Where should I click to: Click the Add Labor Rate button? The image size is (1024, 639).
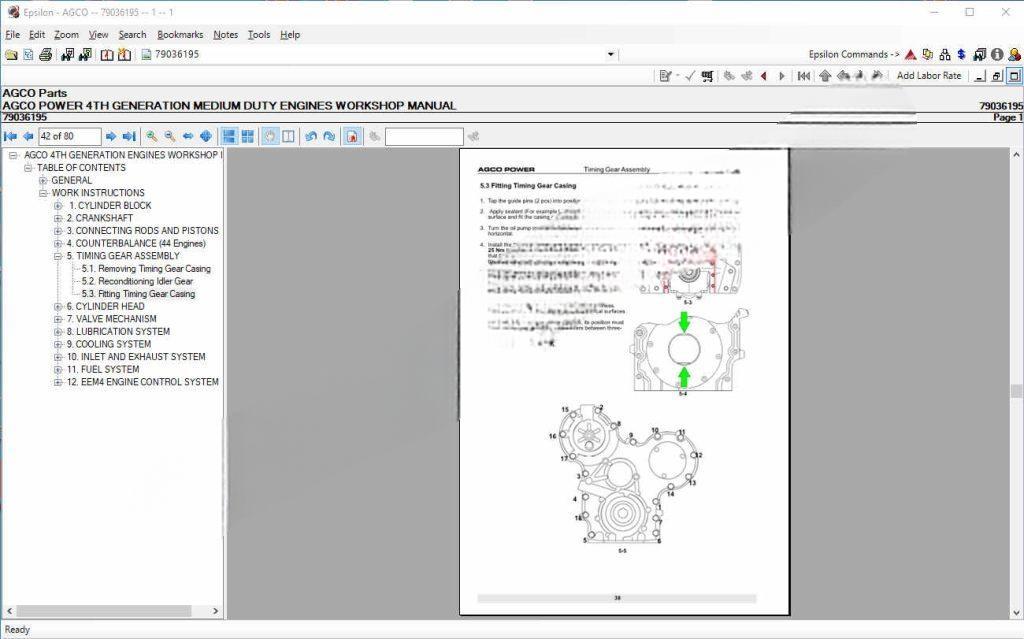[928, 76]
